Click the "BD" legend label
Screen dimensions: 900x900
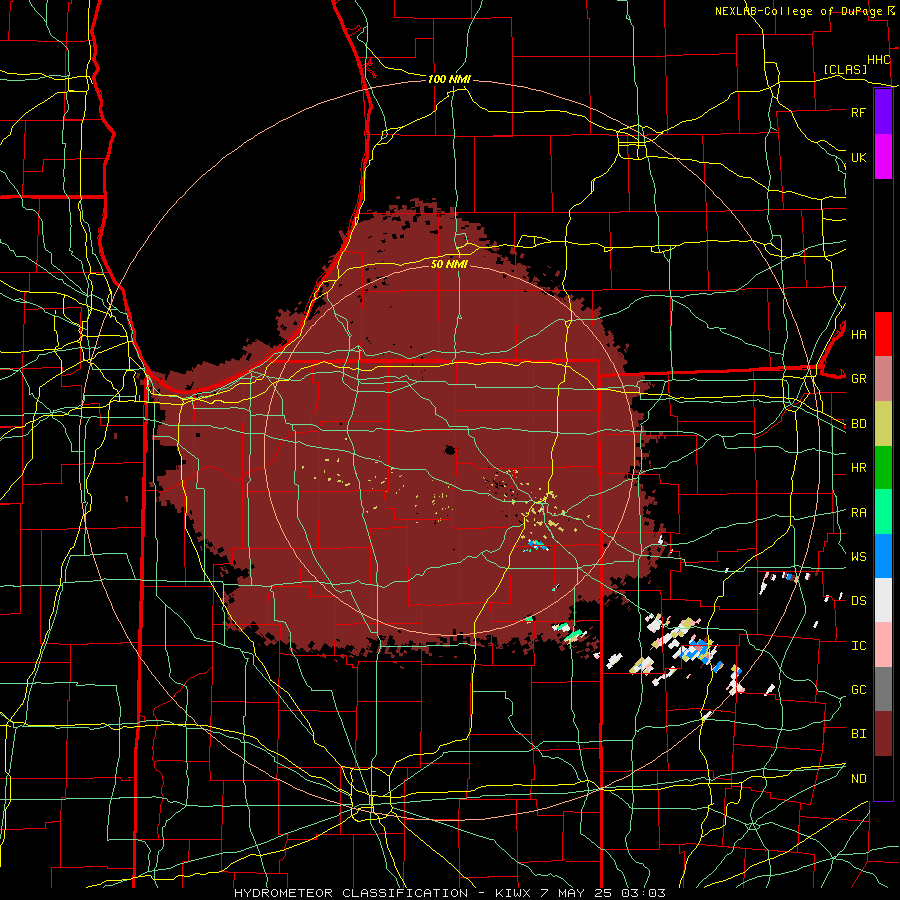pyautogui.click(x=858, y=424)
